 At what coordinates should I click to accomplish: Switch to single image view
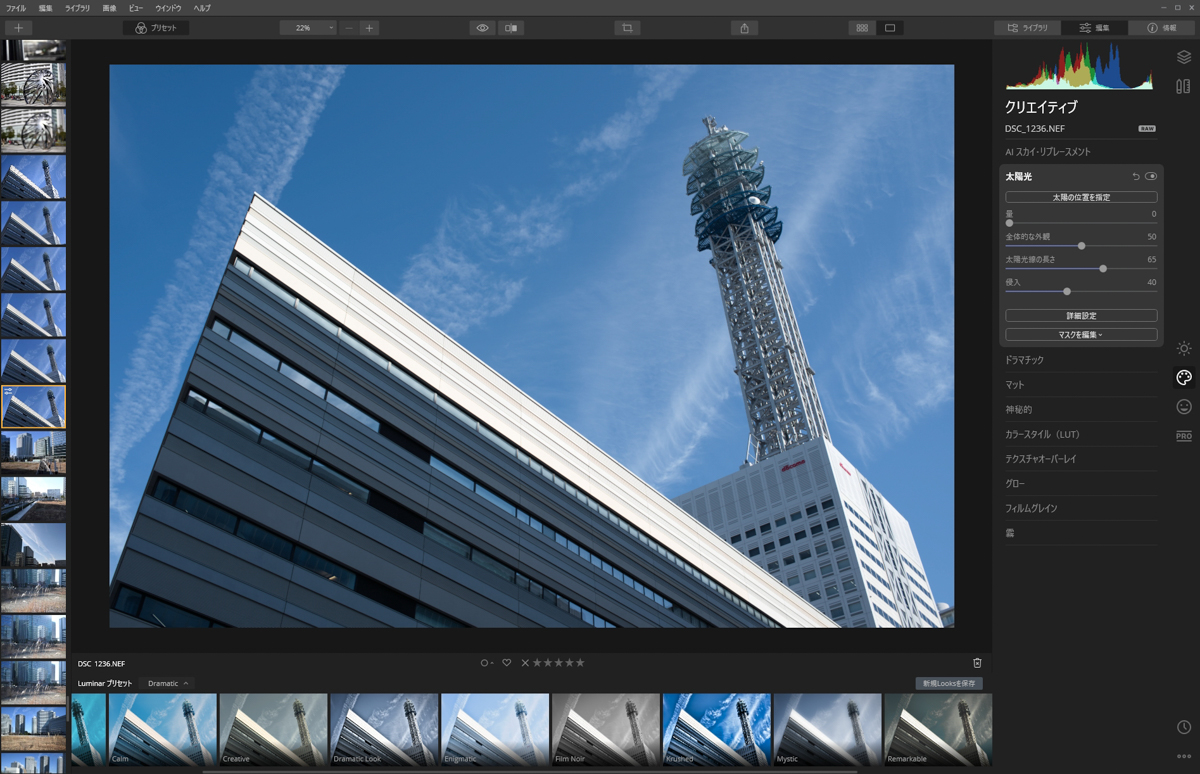coord(890,28)
